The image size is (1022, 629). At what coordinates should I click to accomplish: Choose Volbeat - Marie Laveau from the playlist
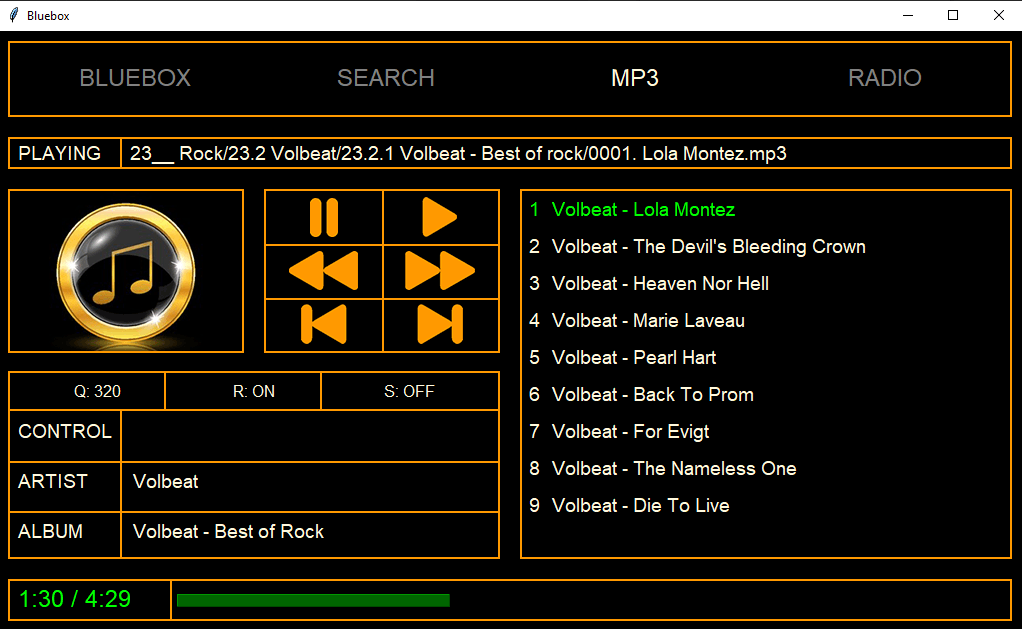click(x=637, y=321)
